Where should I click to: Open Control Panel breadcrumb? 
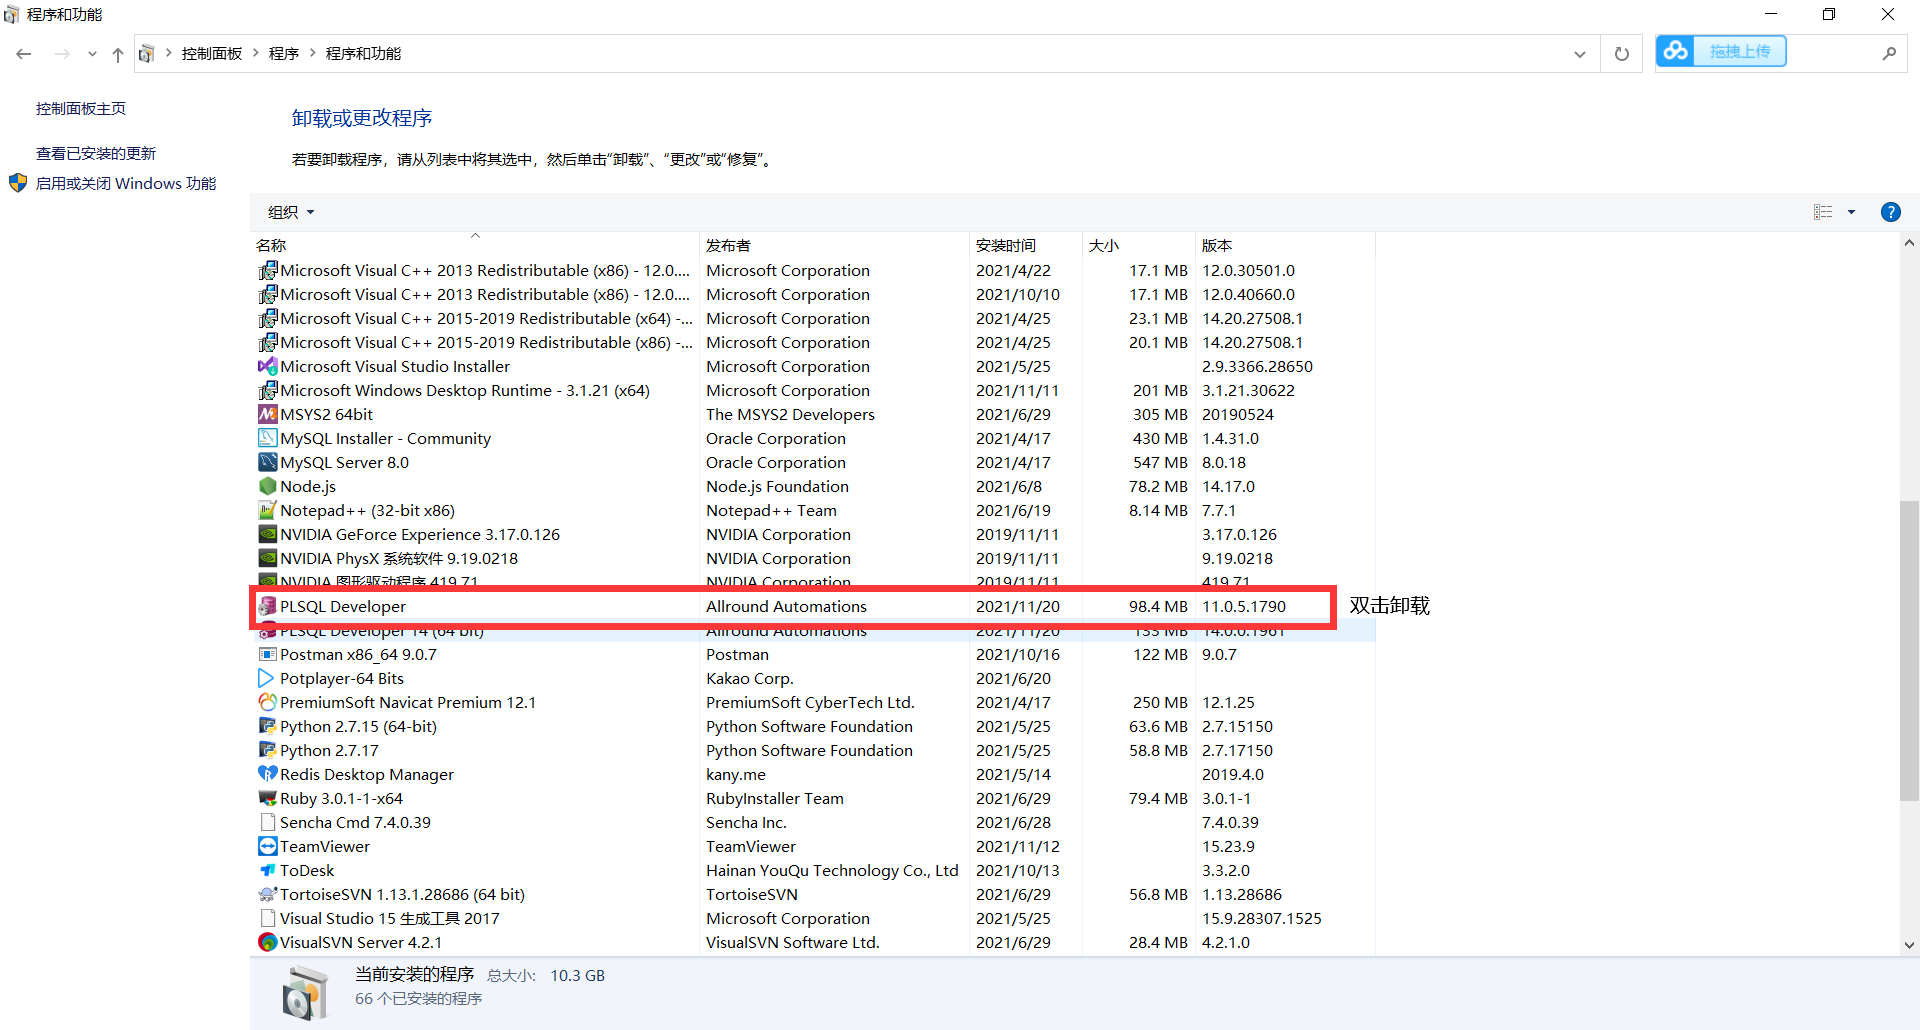pyautogui.click(x=211, y=54)
